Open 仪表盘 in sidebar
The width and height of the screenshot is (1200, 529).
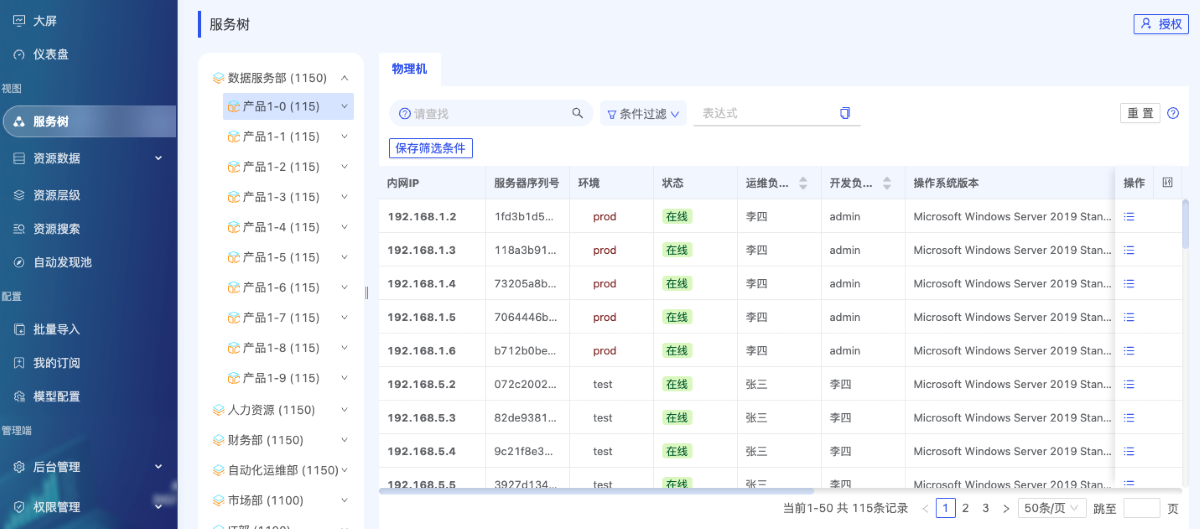pos(50,54)
